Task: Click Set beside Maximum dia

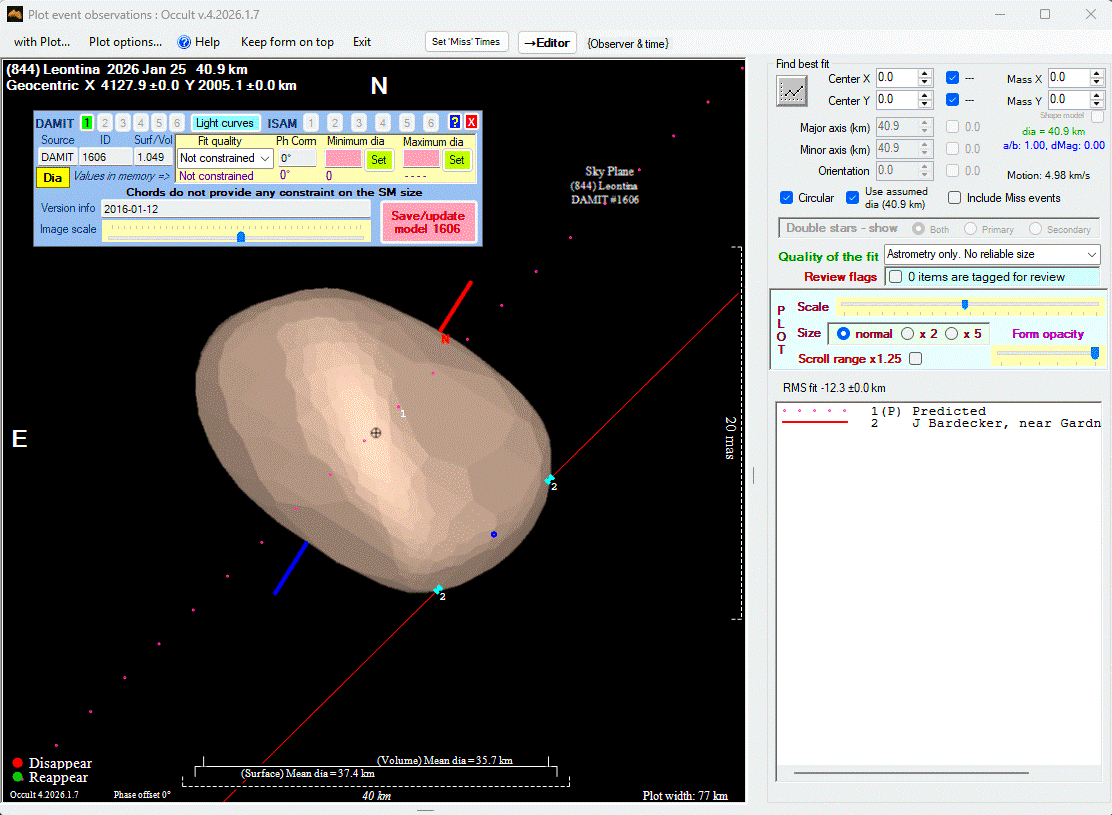Action: 456,160
